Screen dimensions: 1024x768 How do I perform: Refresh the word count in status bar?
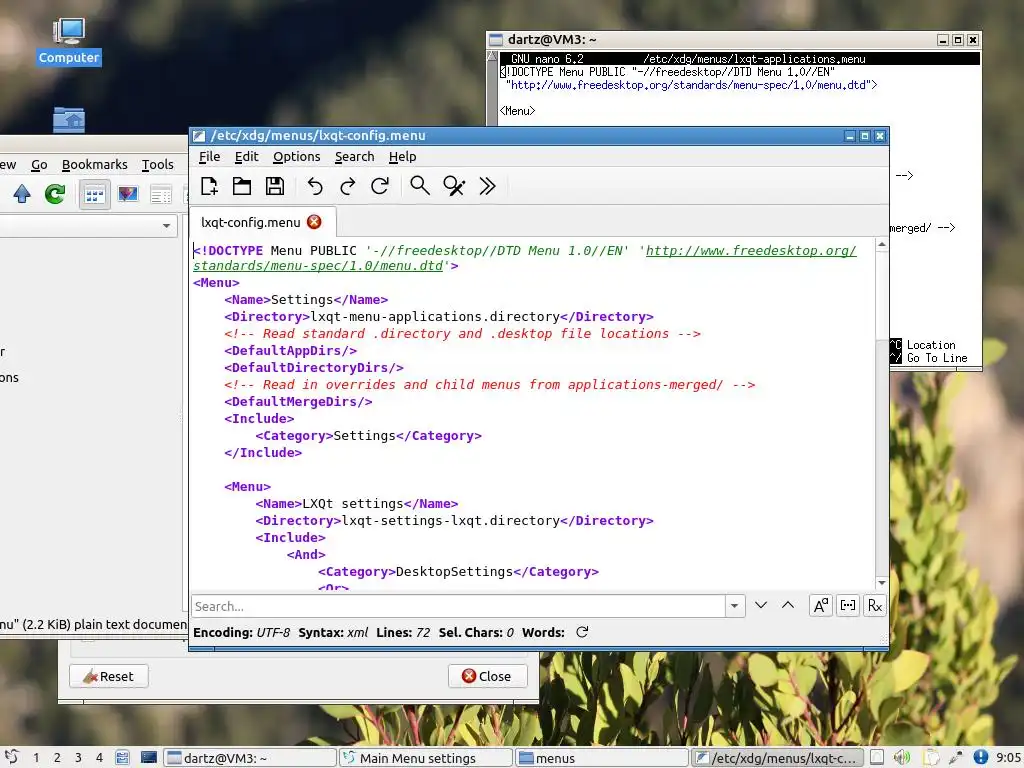(582, 632)
